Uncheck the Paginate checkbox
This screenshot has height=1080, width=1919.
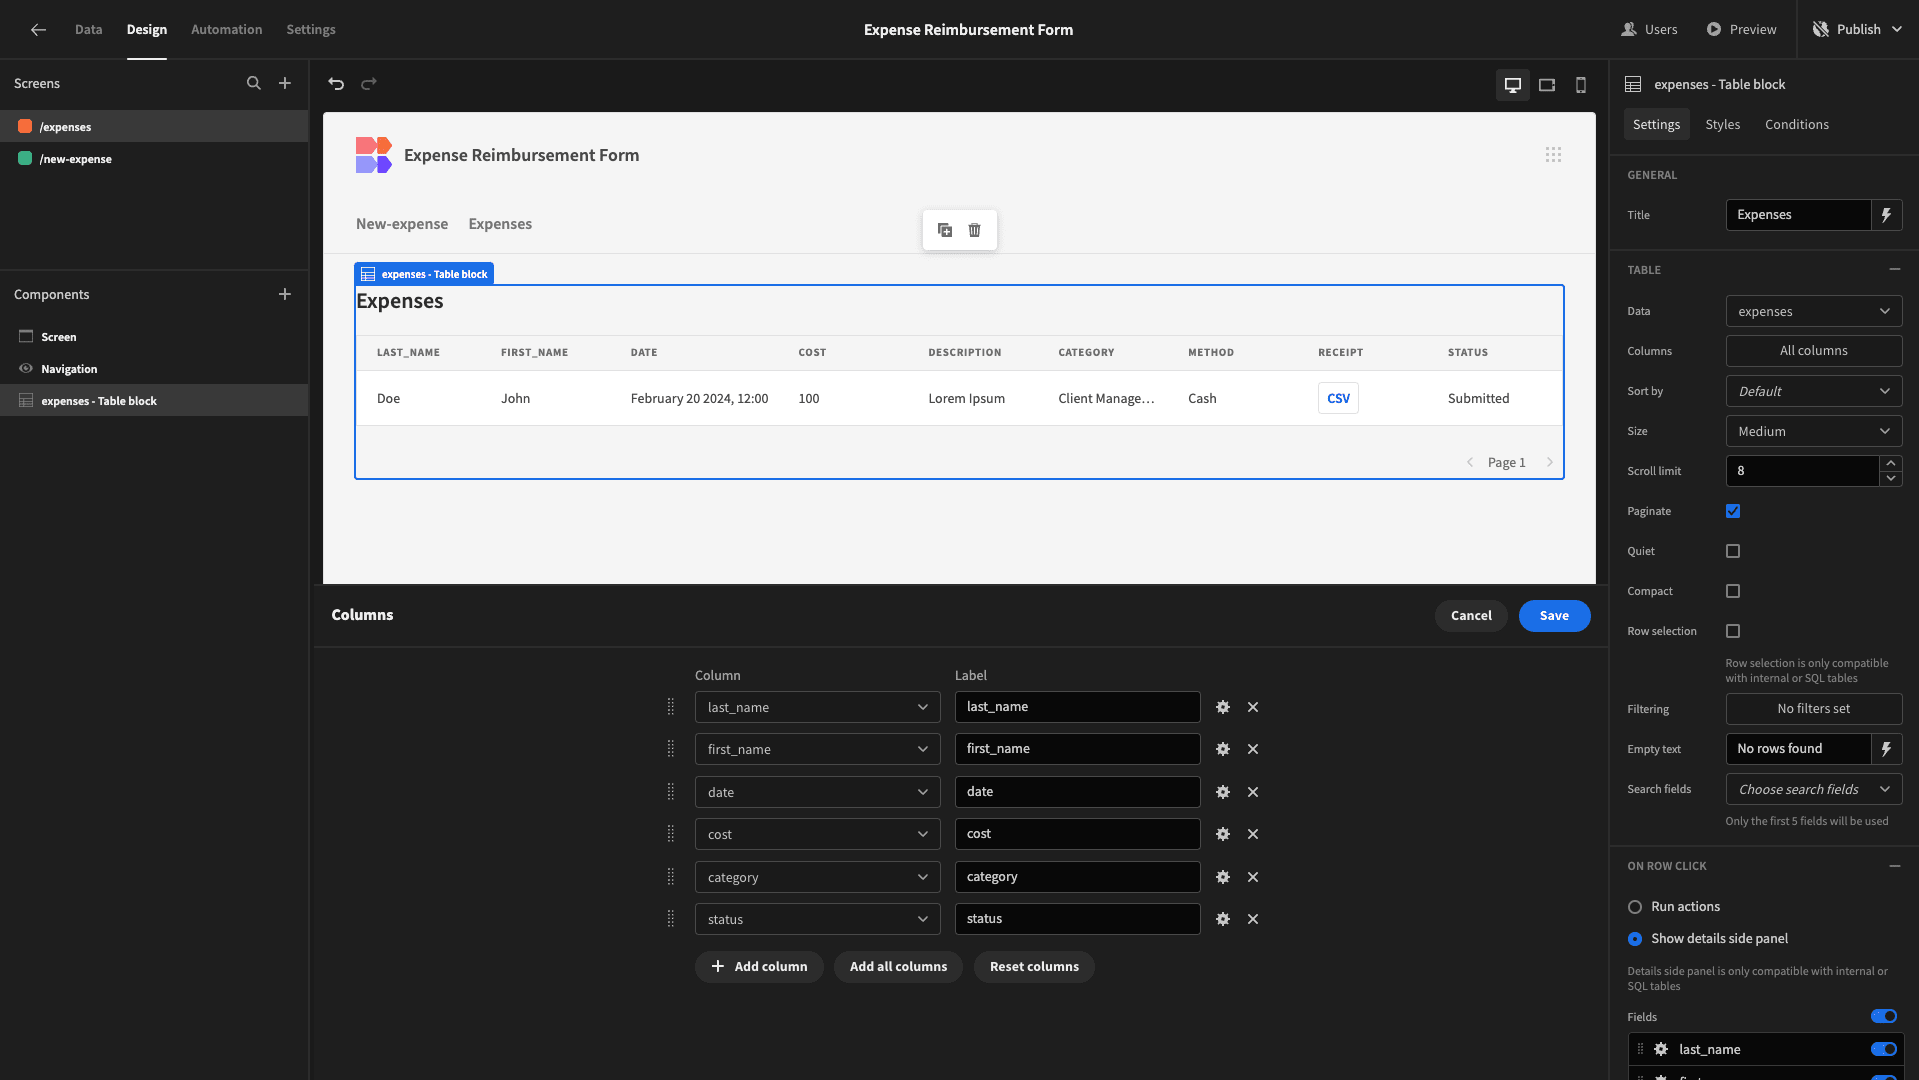click(x=1733, y=511)
